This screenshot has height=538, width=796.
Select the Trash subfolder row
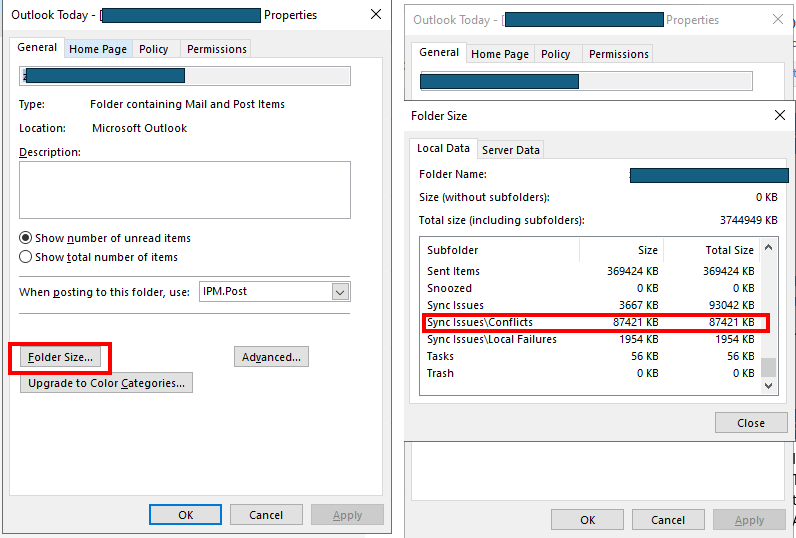[590, 373]
